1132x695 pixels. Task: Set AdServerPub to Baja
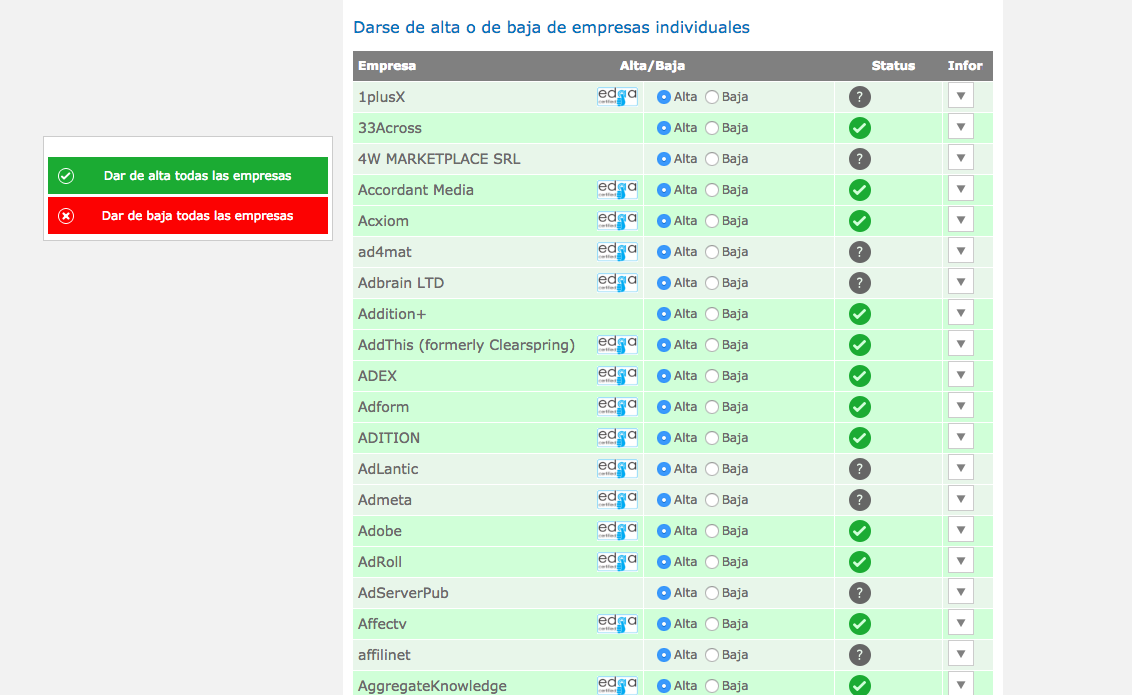click(712, 593)
